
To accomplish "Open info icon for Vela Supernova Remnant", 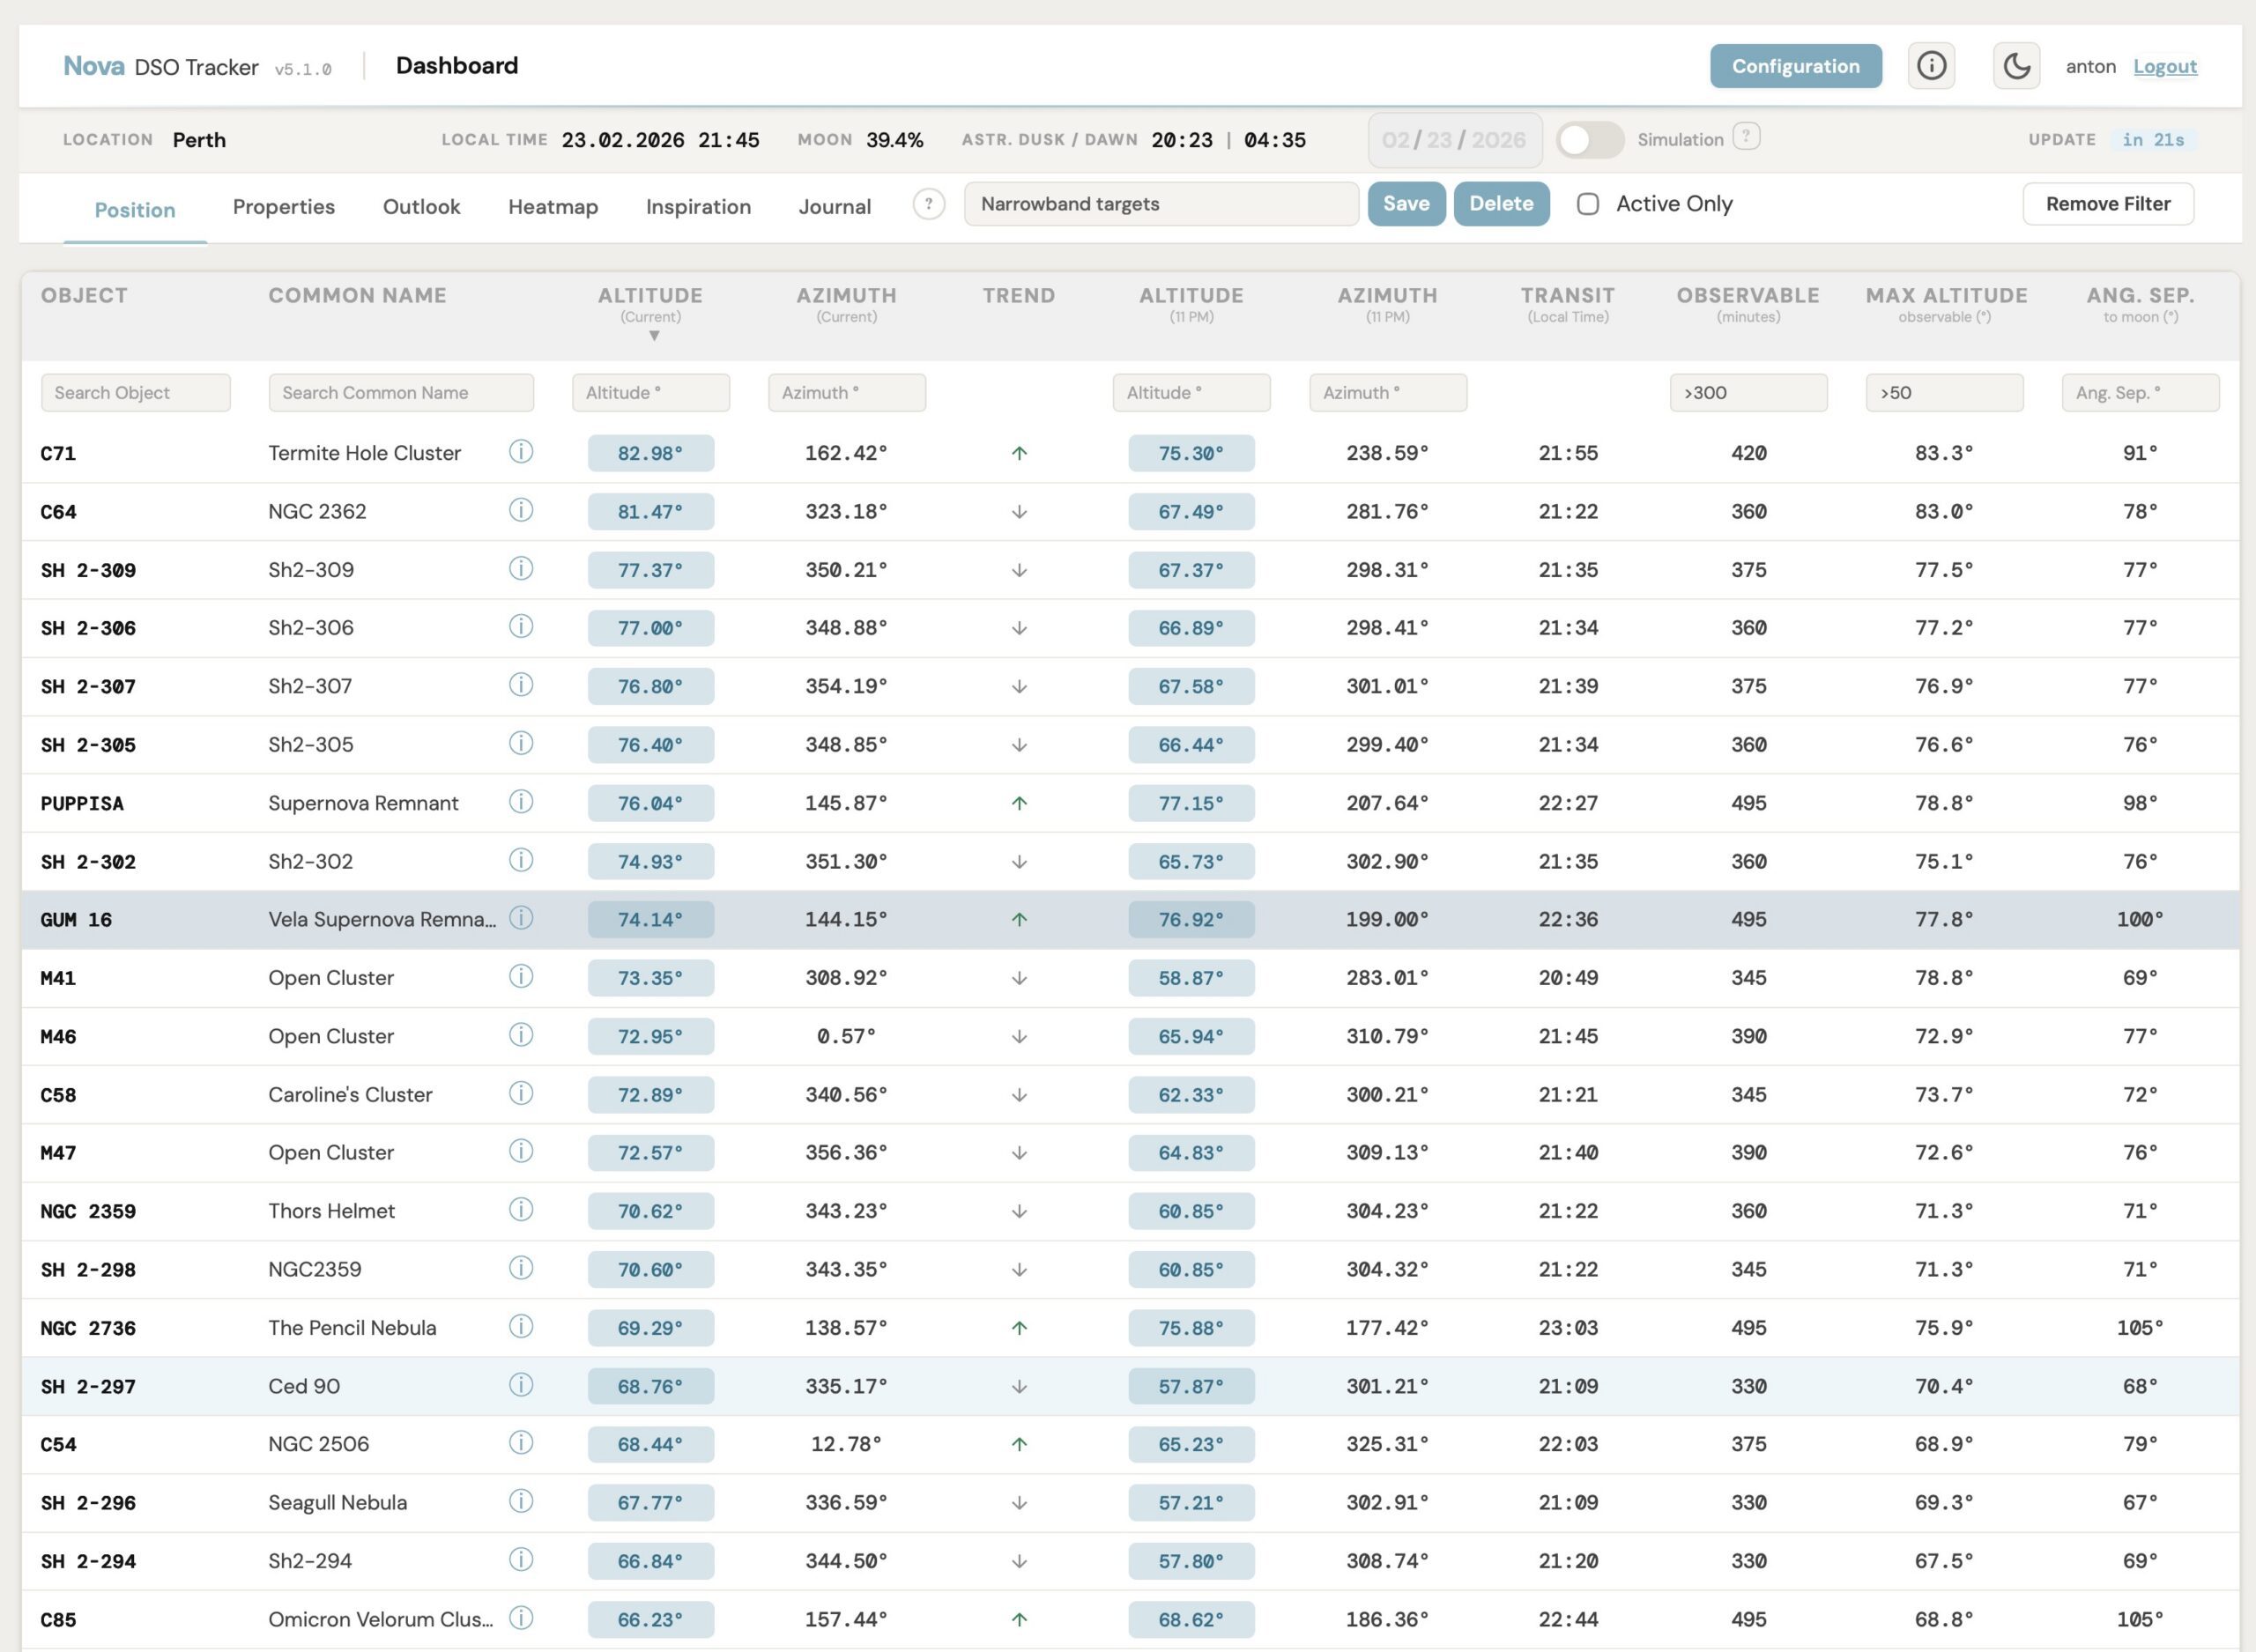I will point(520,917).
